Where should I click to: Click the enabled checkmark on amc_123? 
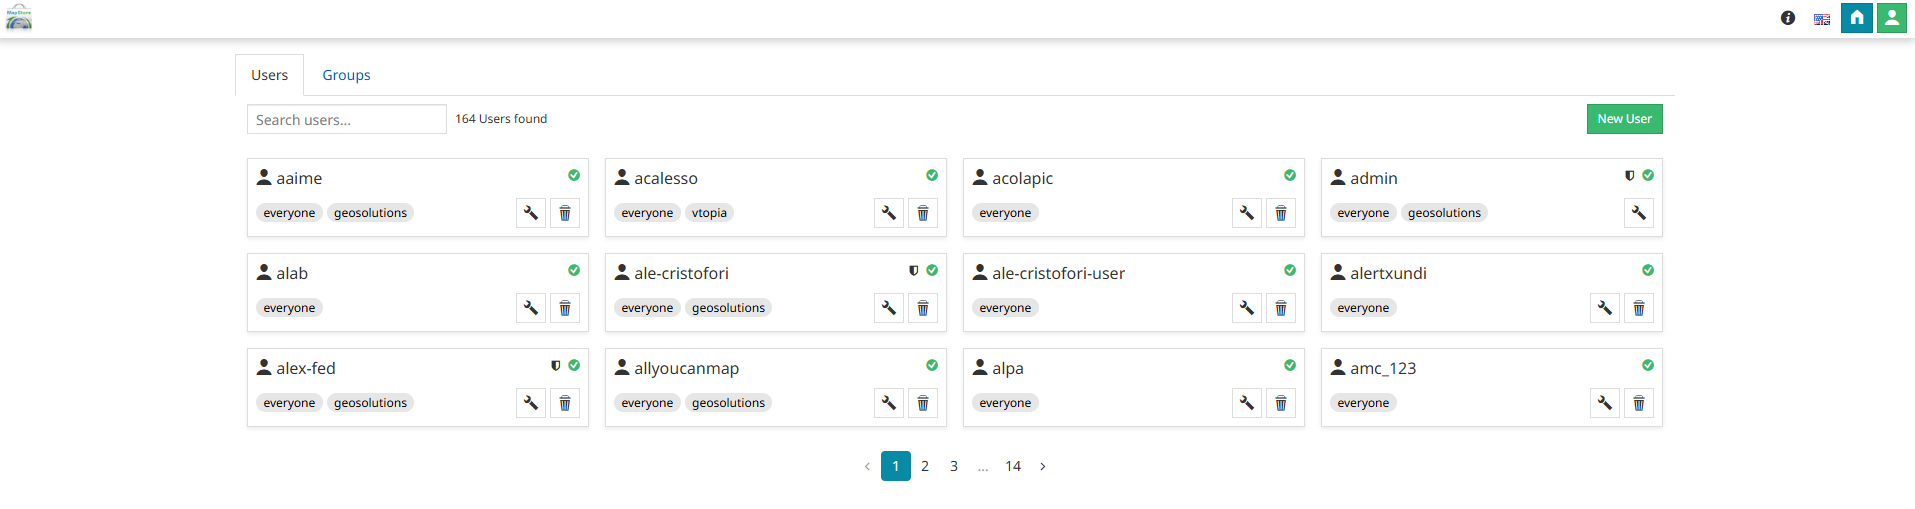coord(1648,365)
